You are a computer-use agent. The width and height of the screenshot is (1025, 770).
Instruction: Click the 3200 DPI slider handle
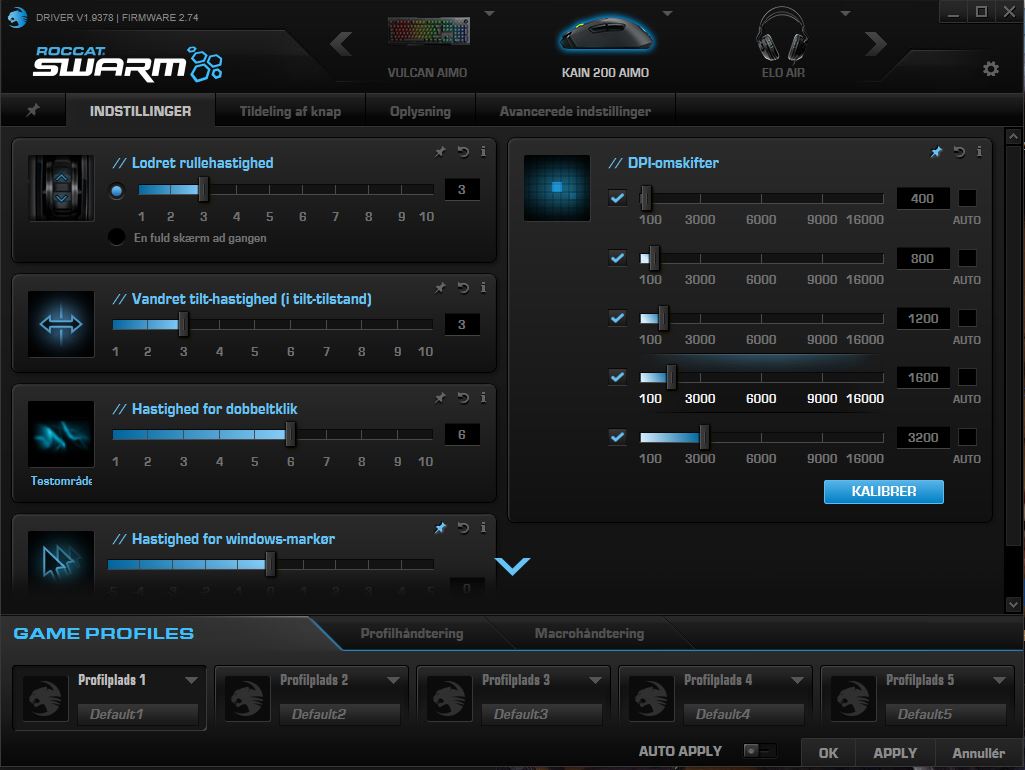(704, 437)
